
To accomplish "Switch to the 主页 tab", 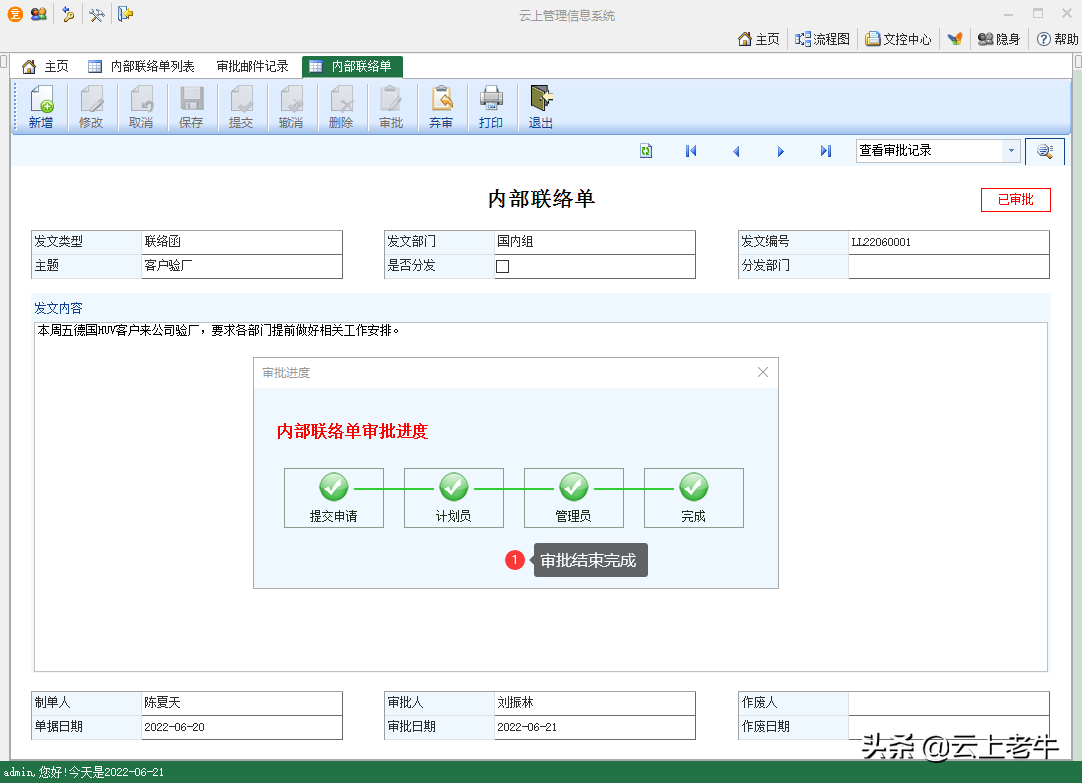I will pos(46,66).
